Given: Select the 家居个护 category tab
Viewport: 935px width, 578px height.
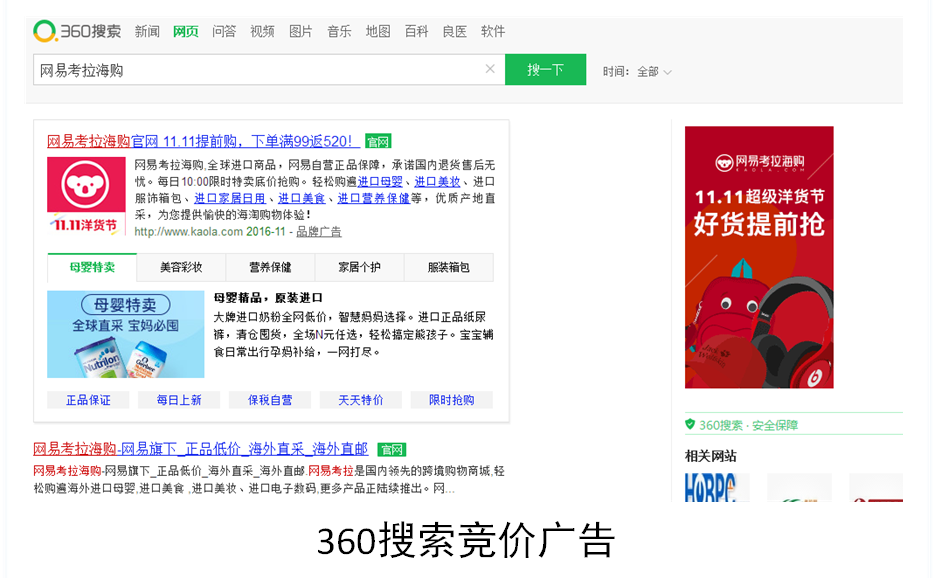Looking at the screenshot, I should (360, 267).
